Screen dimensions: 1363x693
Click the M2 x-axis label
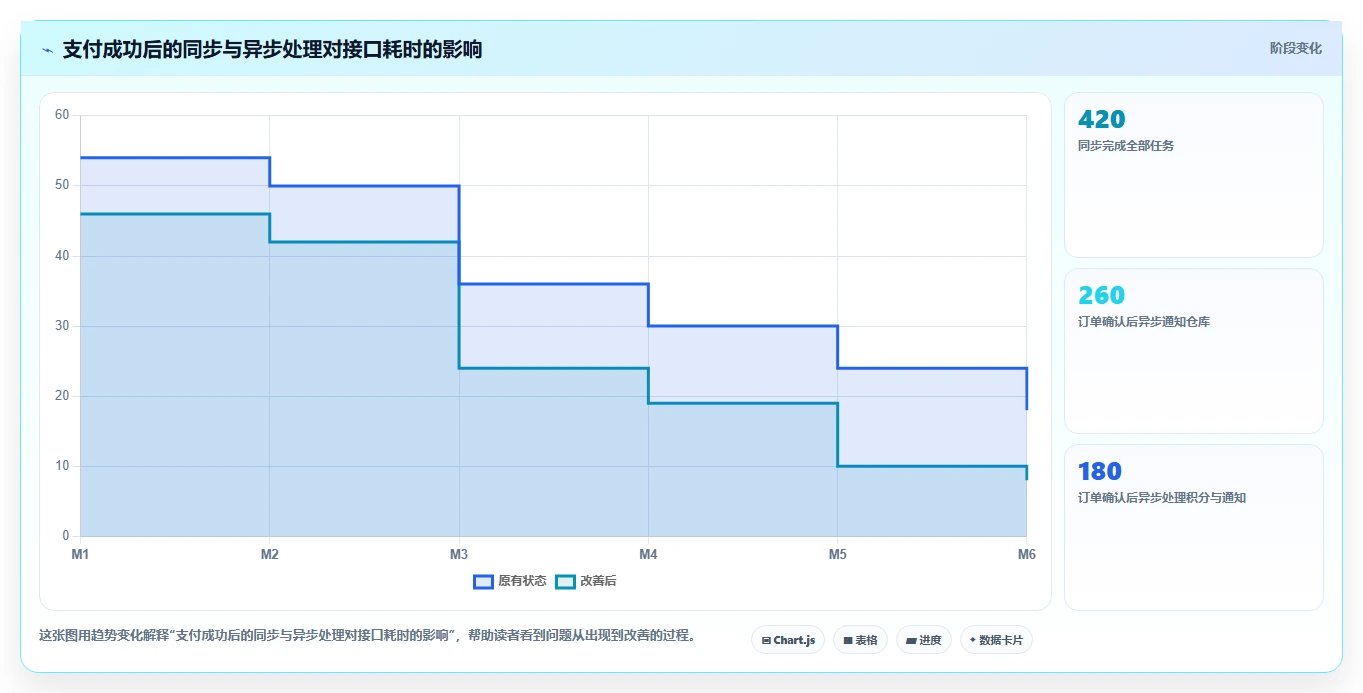[x=269, y=554]
